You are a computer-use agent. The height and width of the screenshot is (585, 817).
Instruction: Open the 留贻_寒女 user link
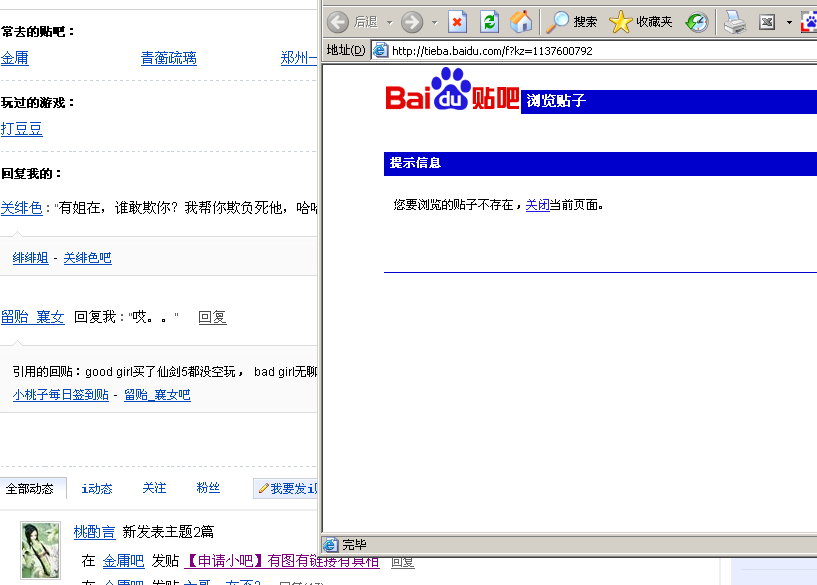(33, 317)
